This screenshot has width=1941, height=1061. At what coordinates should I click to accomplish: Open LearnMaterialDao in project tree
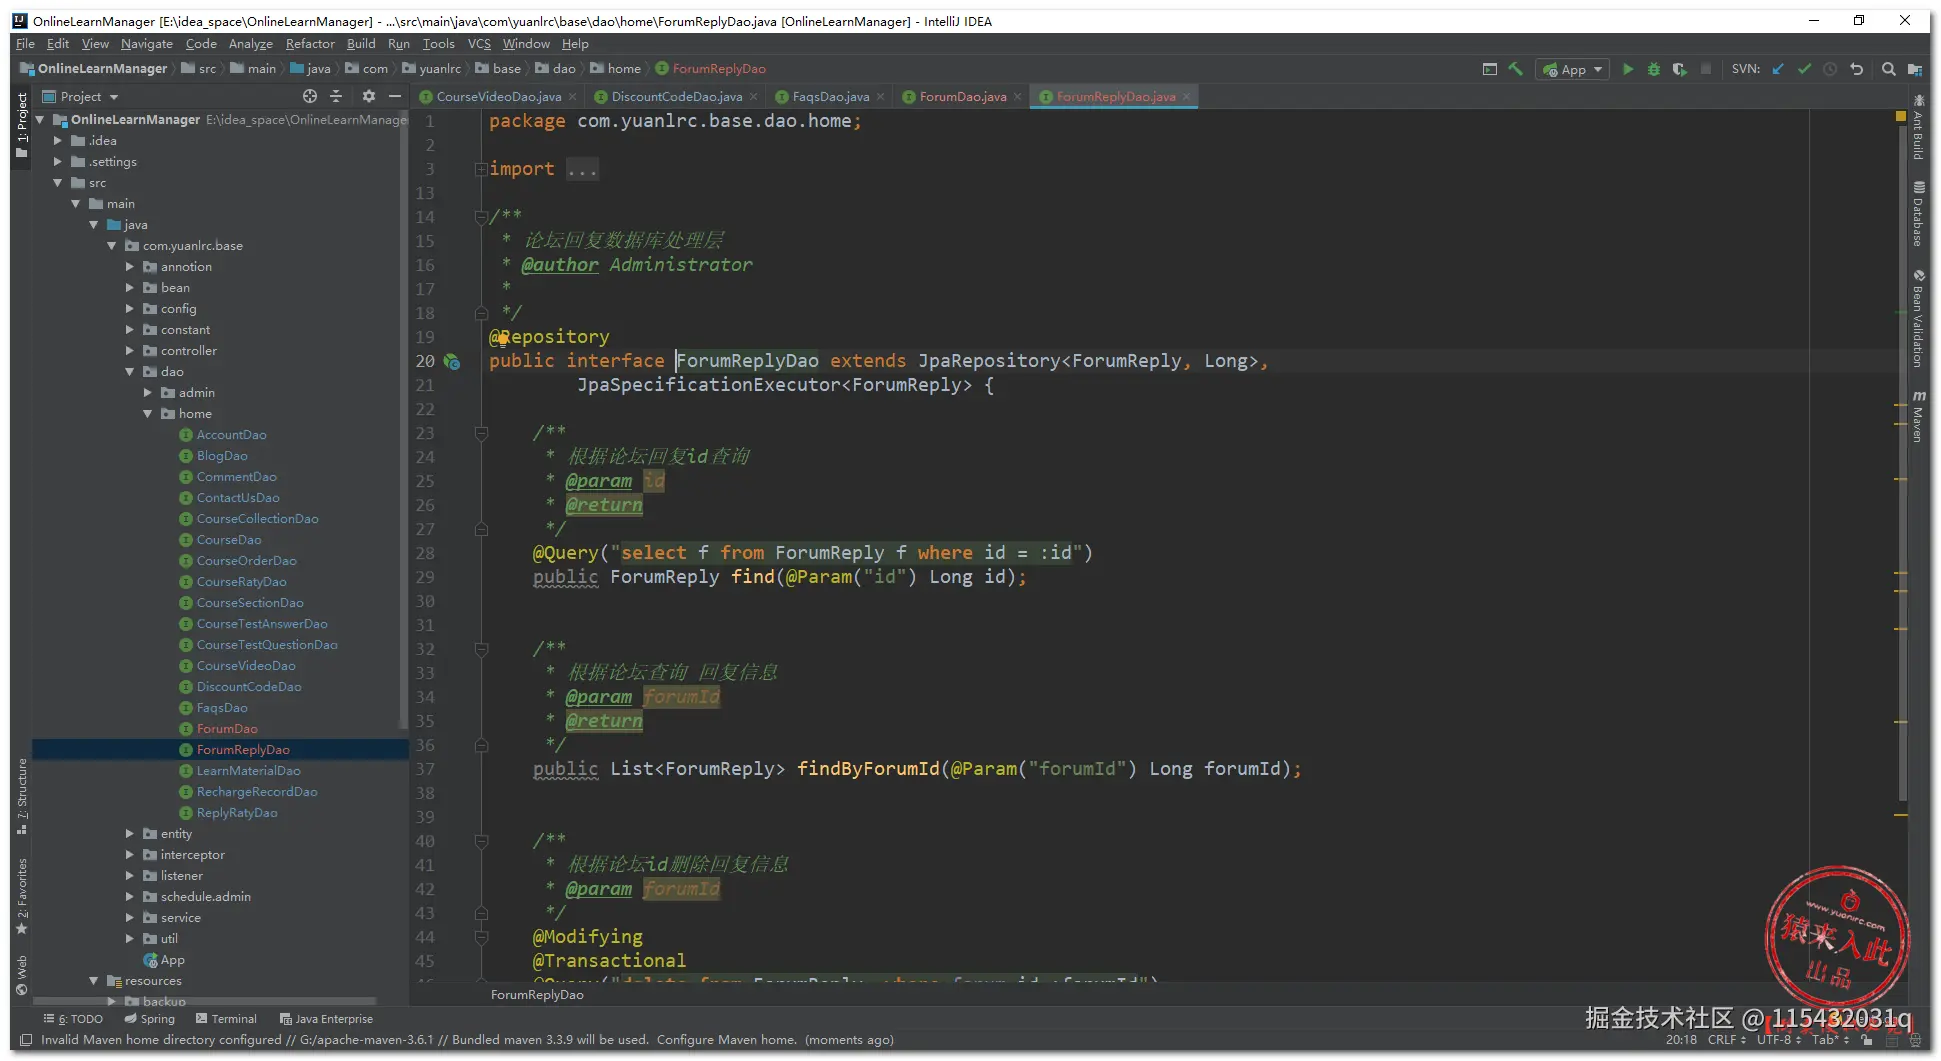[248, 771]
